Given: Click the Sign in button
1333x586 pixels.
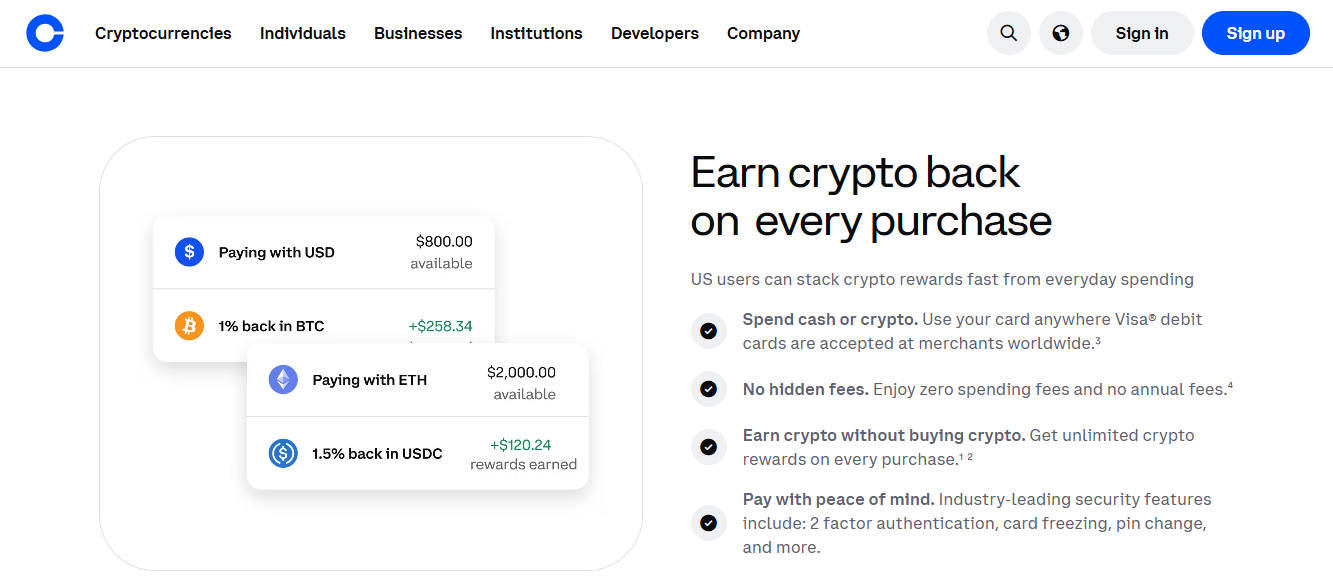Looking at the screenshot, I should [x=1141, y=33].
